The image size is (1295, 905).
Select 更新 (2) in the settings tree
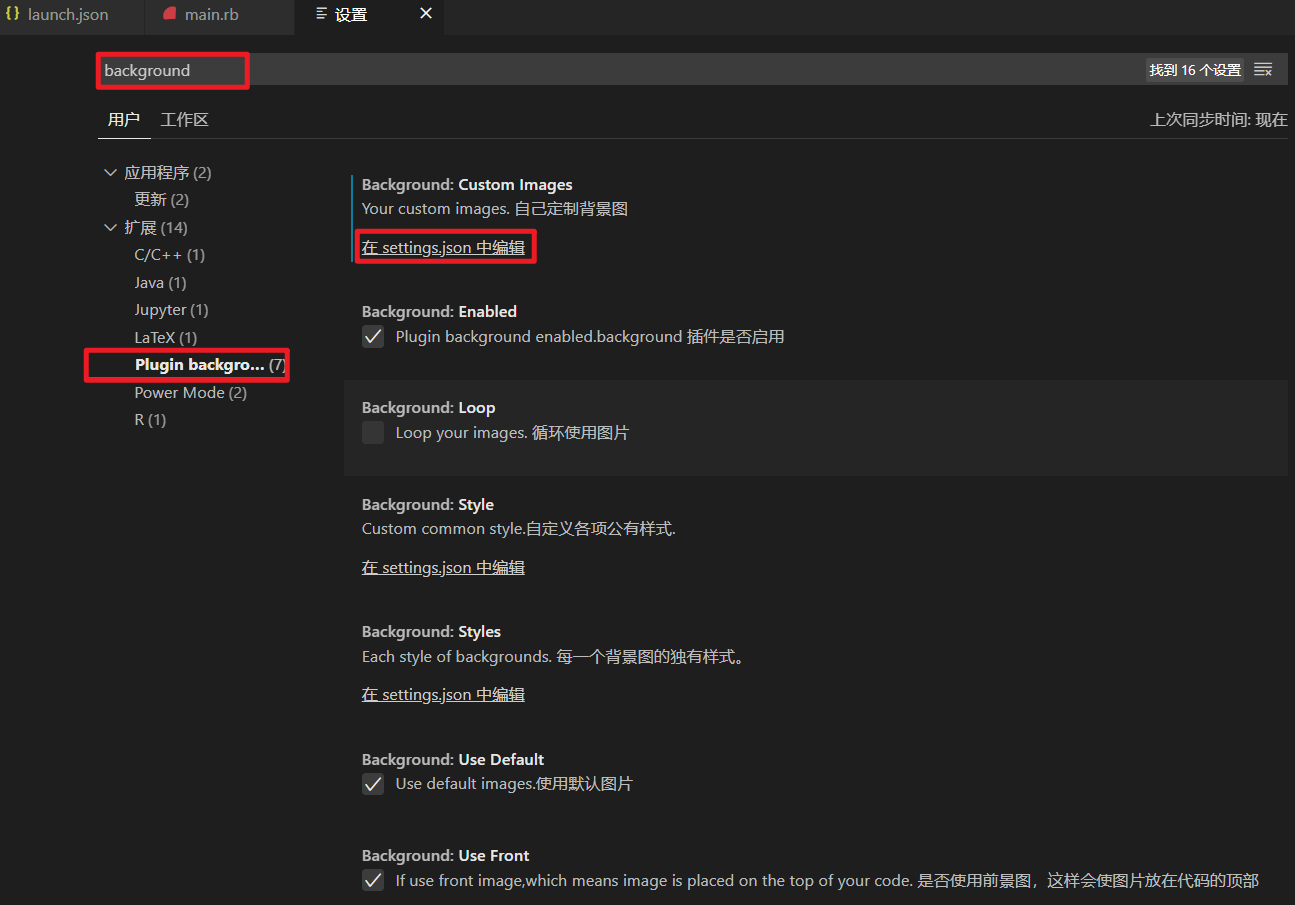pos(162,200)
